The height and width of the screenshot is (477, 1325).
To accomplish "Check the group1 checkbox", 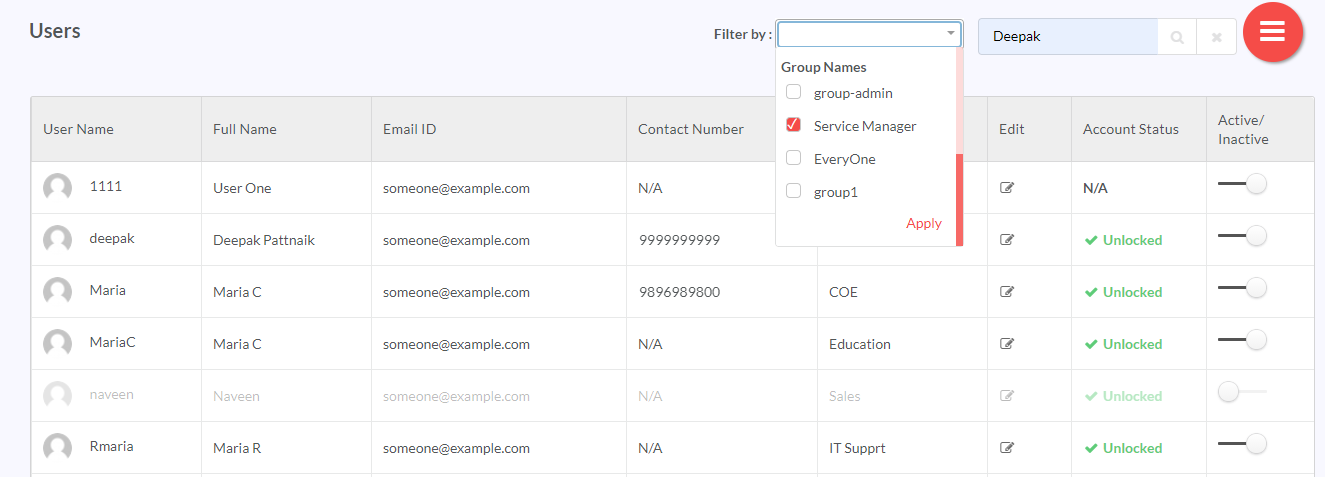I will click(793, 191).
